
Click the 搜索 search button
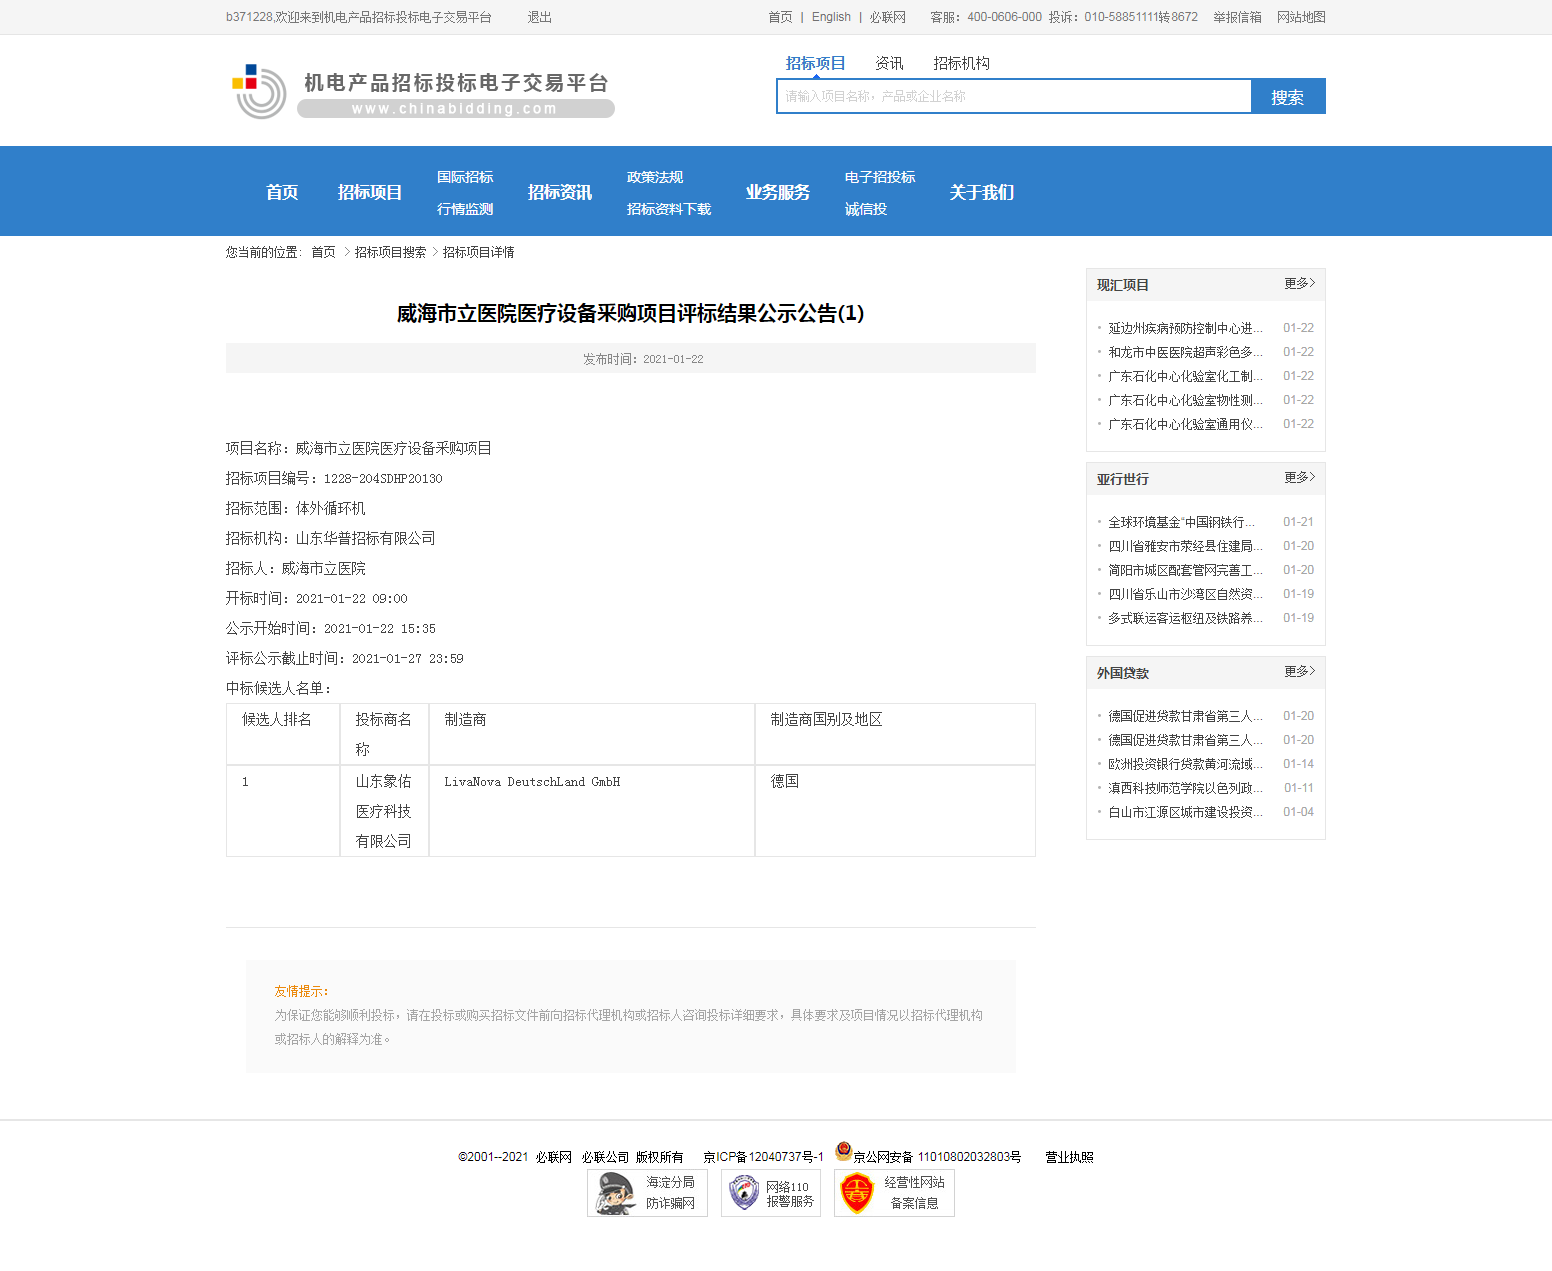tap(1288, 96)
